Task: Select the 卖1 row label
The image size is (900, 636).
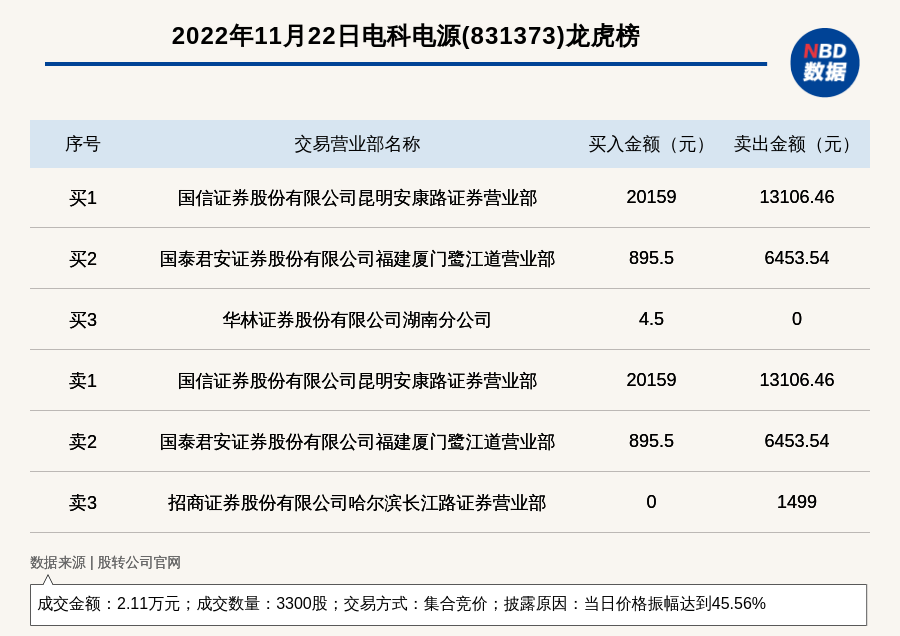Action: tap(83, 381)
